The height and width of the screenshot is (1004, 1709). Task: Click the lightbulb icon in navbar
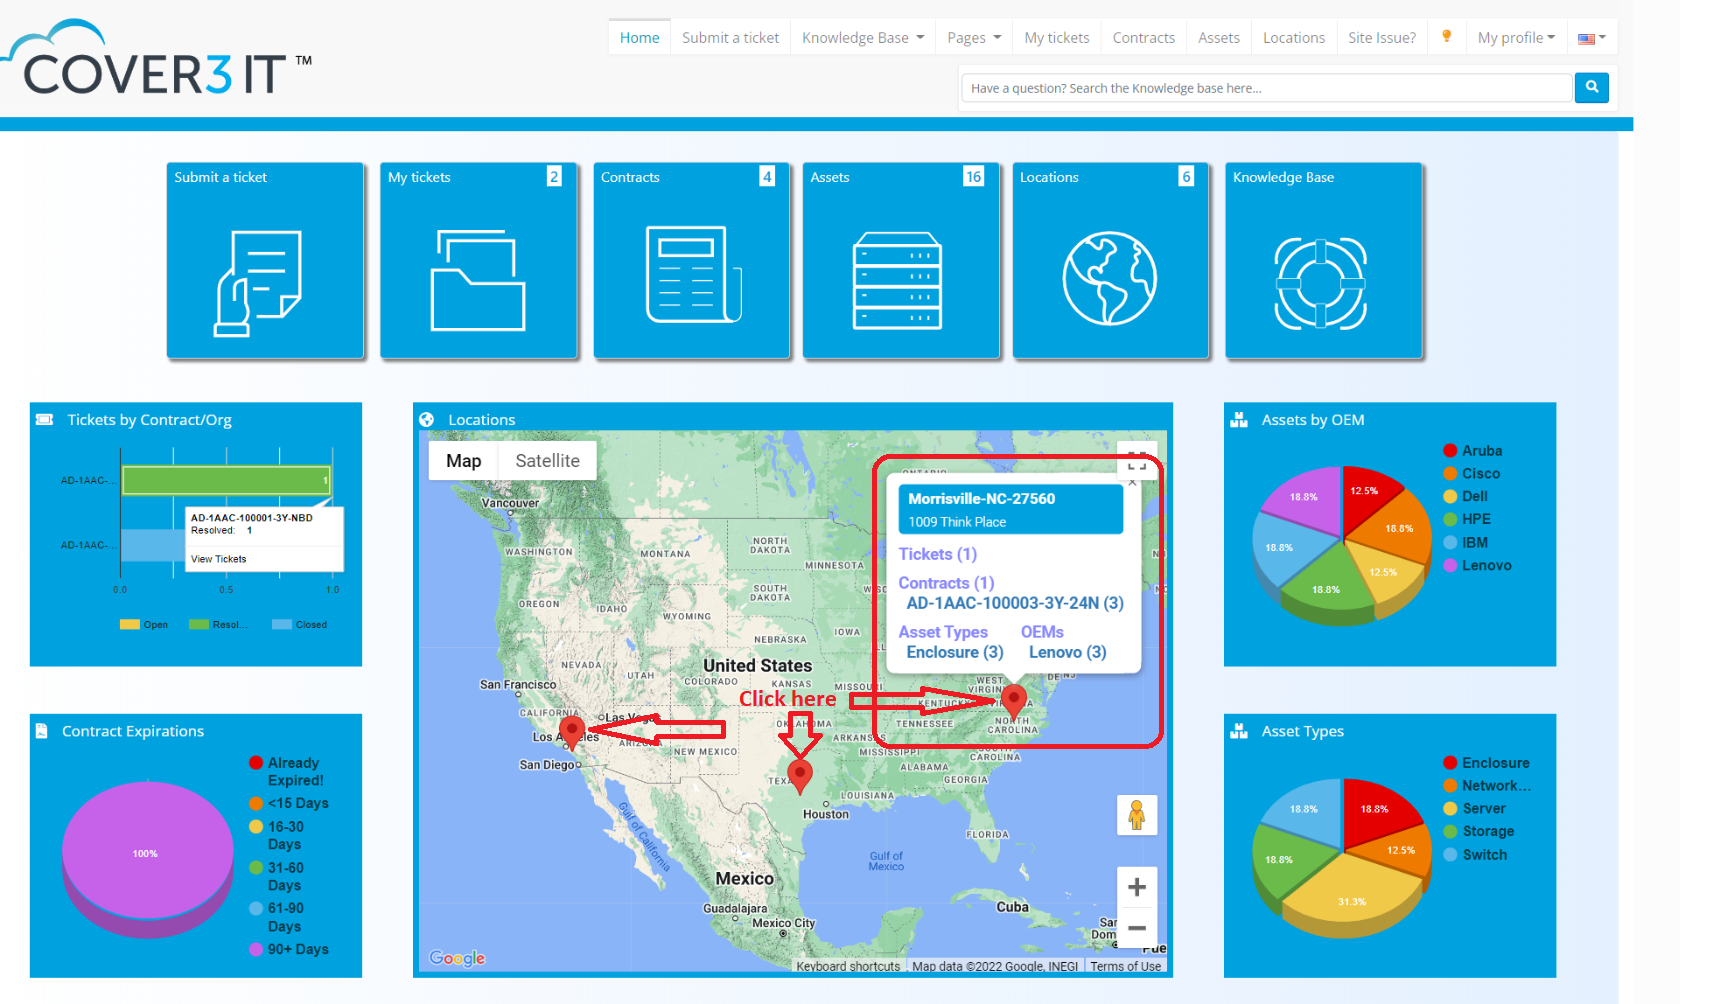point(1446,37)
